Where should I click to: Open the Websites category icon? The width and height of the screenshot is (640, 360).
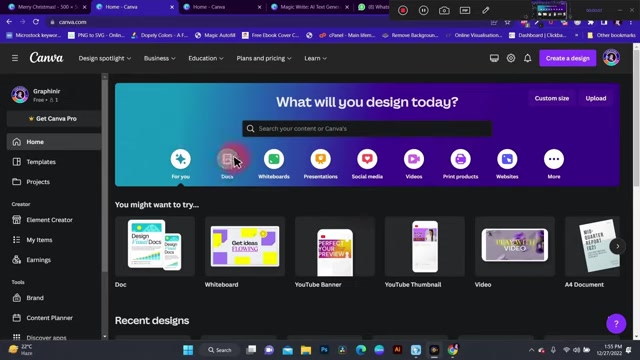pyautogui.click(x=507, y=159)
